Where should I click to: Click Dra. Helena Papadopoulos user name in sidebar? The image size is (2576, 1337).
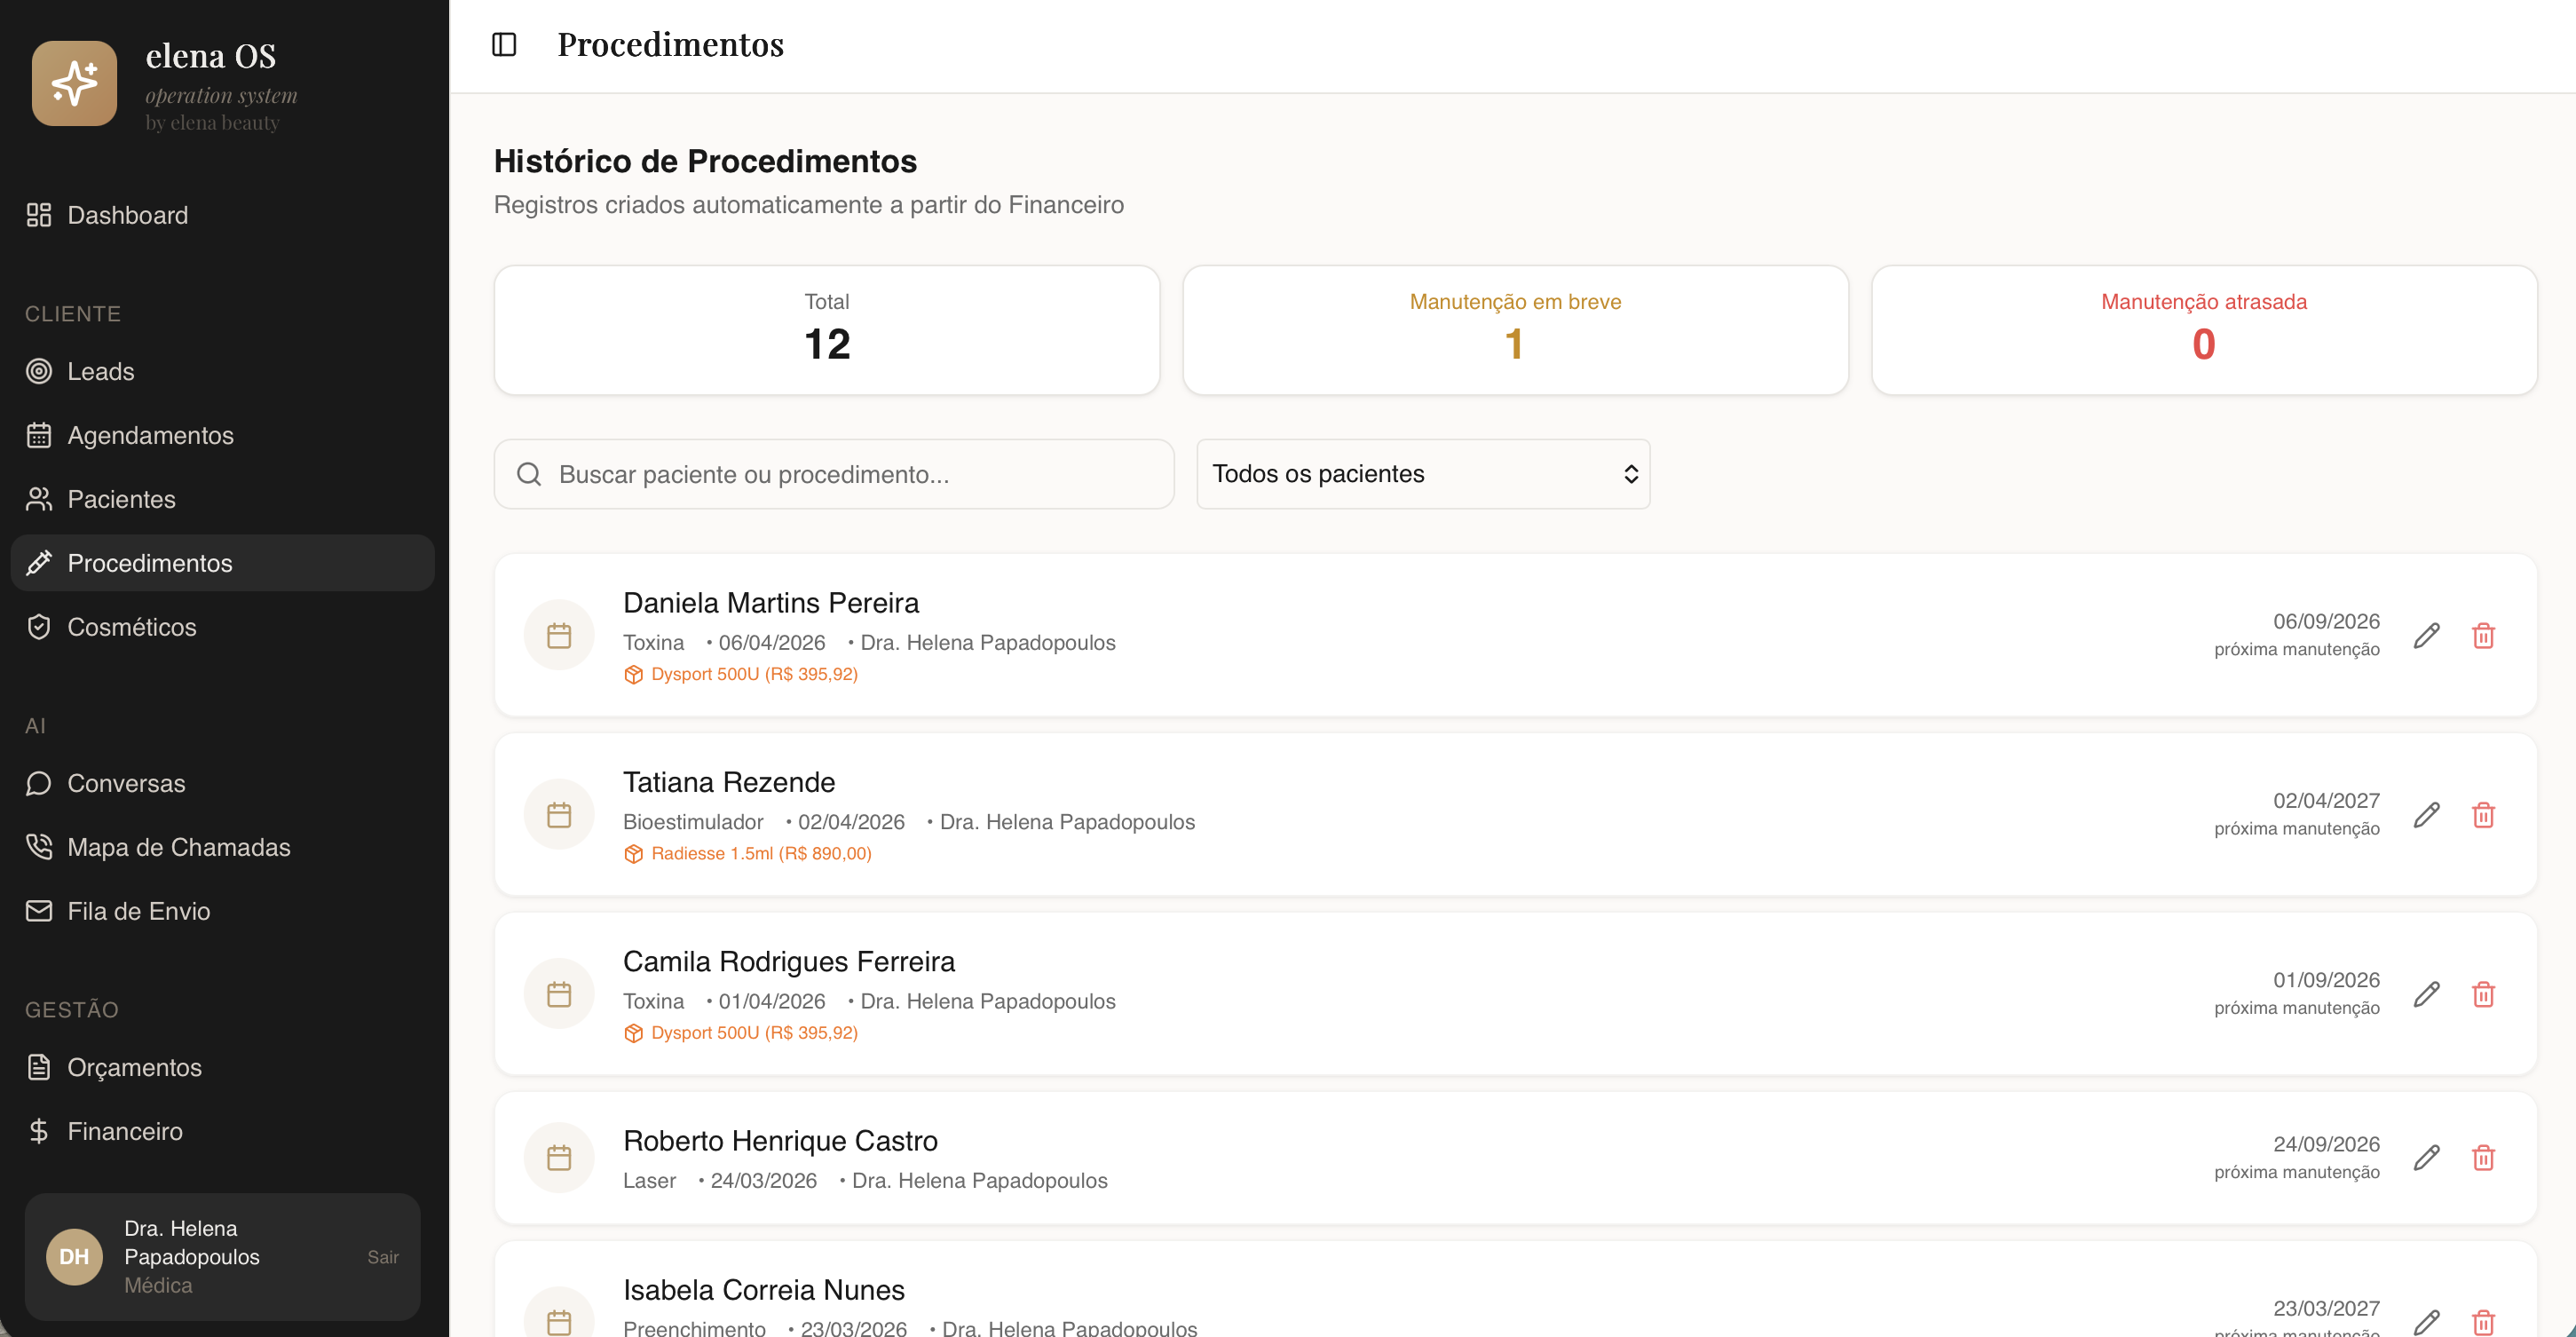pos(192,1243)
